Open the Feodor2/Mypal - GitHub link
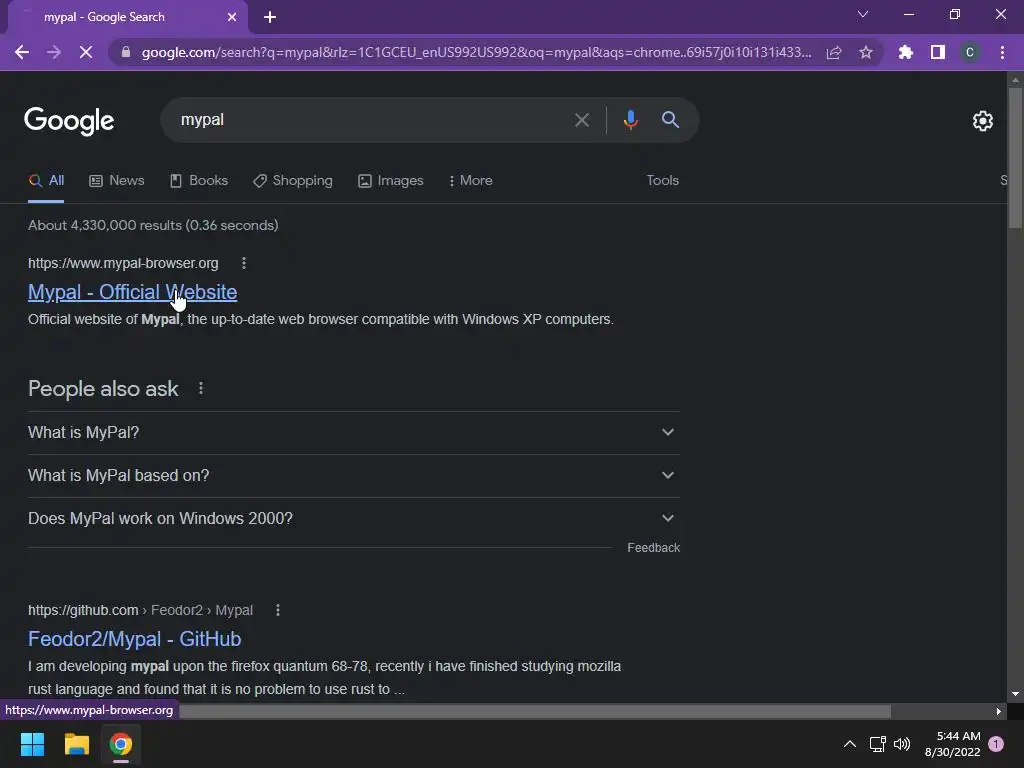This screenshot has height=768, width=1024. tap(135, 639)
